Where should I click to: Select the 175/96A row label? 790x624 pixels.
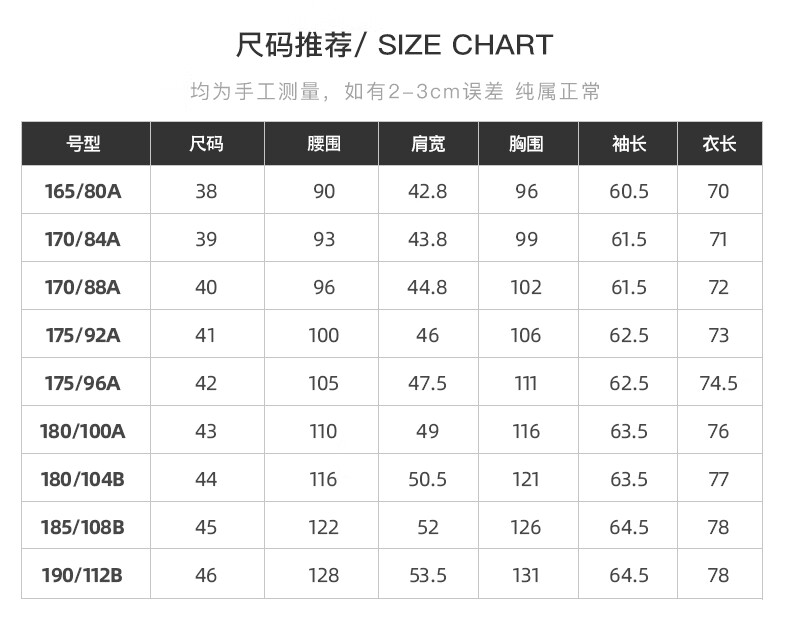[x=83, y=383]
